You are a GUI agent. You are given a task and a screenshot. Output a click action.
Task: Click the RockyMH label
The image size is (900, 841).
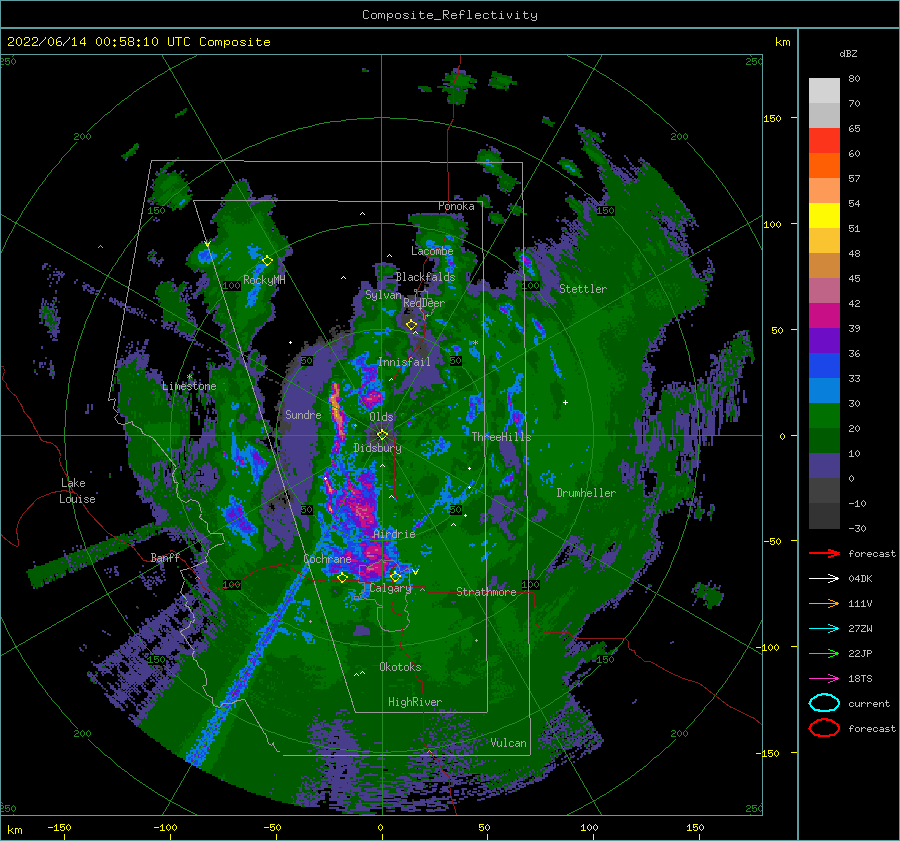point(264,280)
